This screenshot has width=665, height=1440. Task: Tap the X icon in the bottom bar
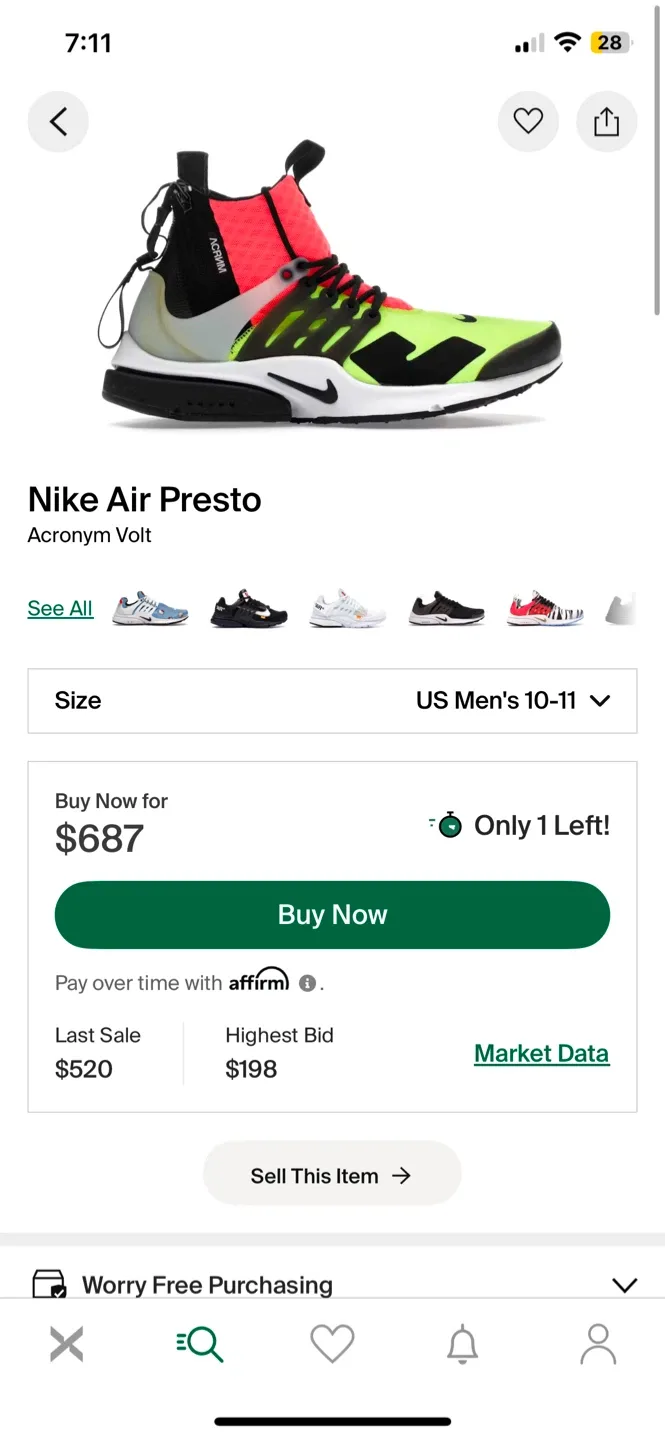[x=66, y=1344]
